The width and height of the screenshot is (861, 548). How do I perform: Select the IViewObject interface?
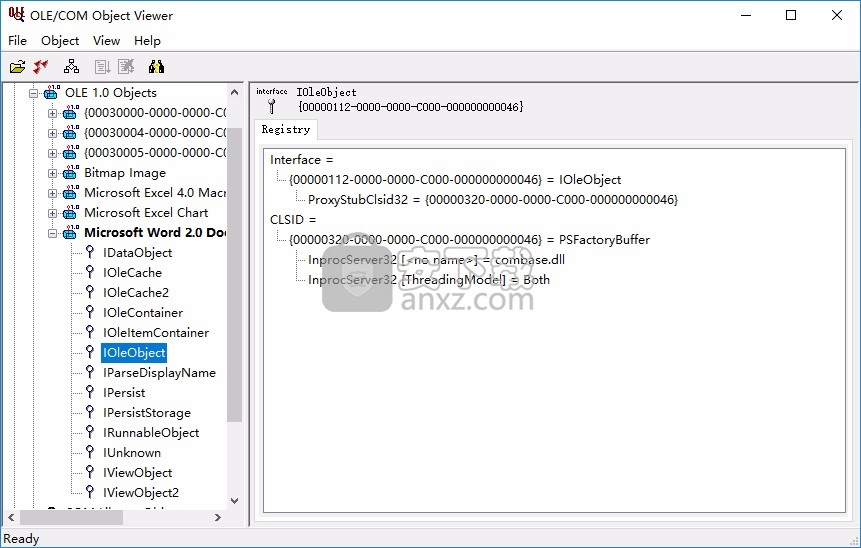tap(137, 473)
